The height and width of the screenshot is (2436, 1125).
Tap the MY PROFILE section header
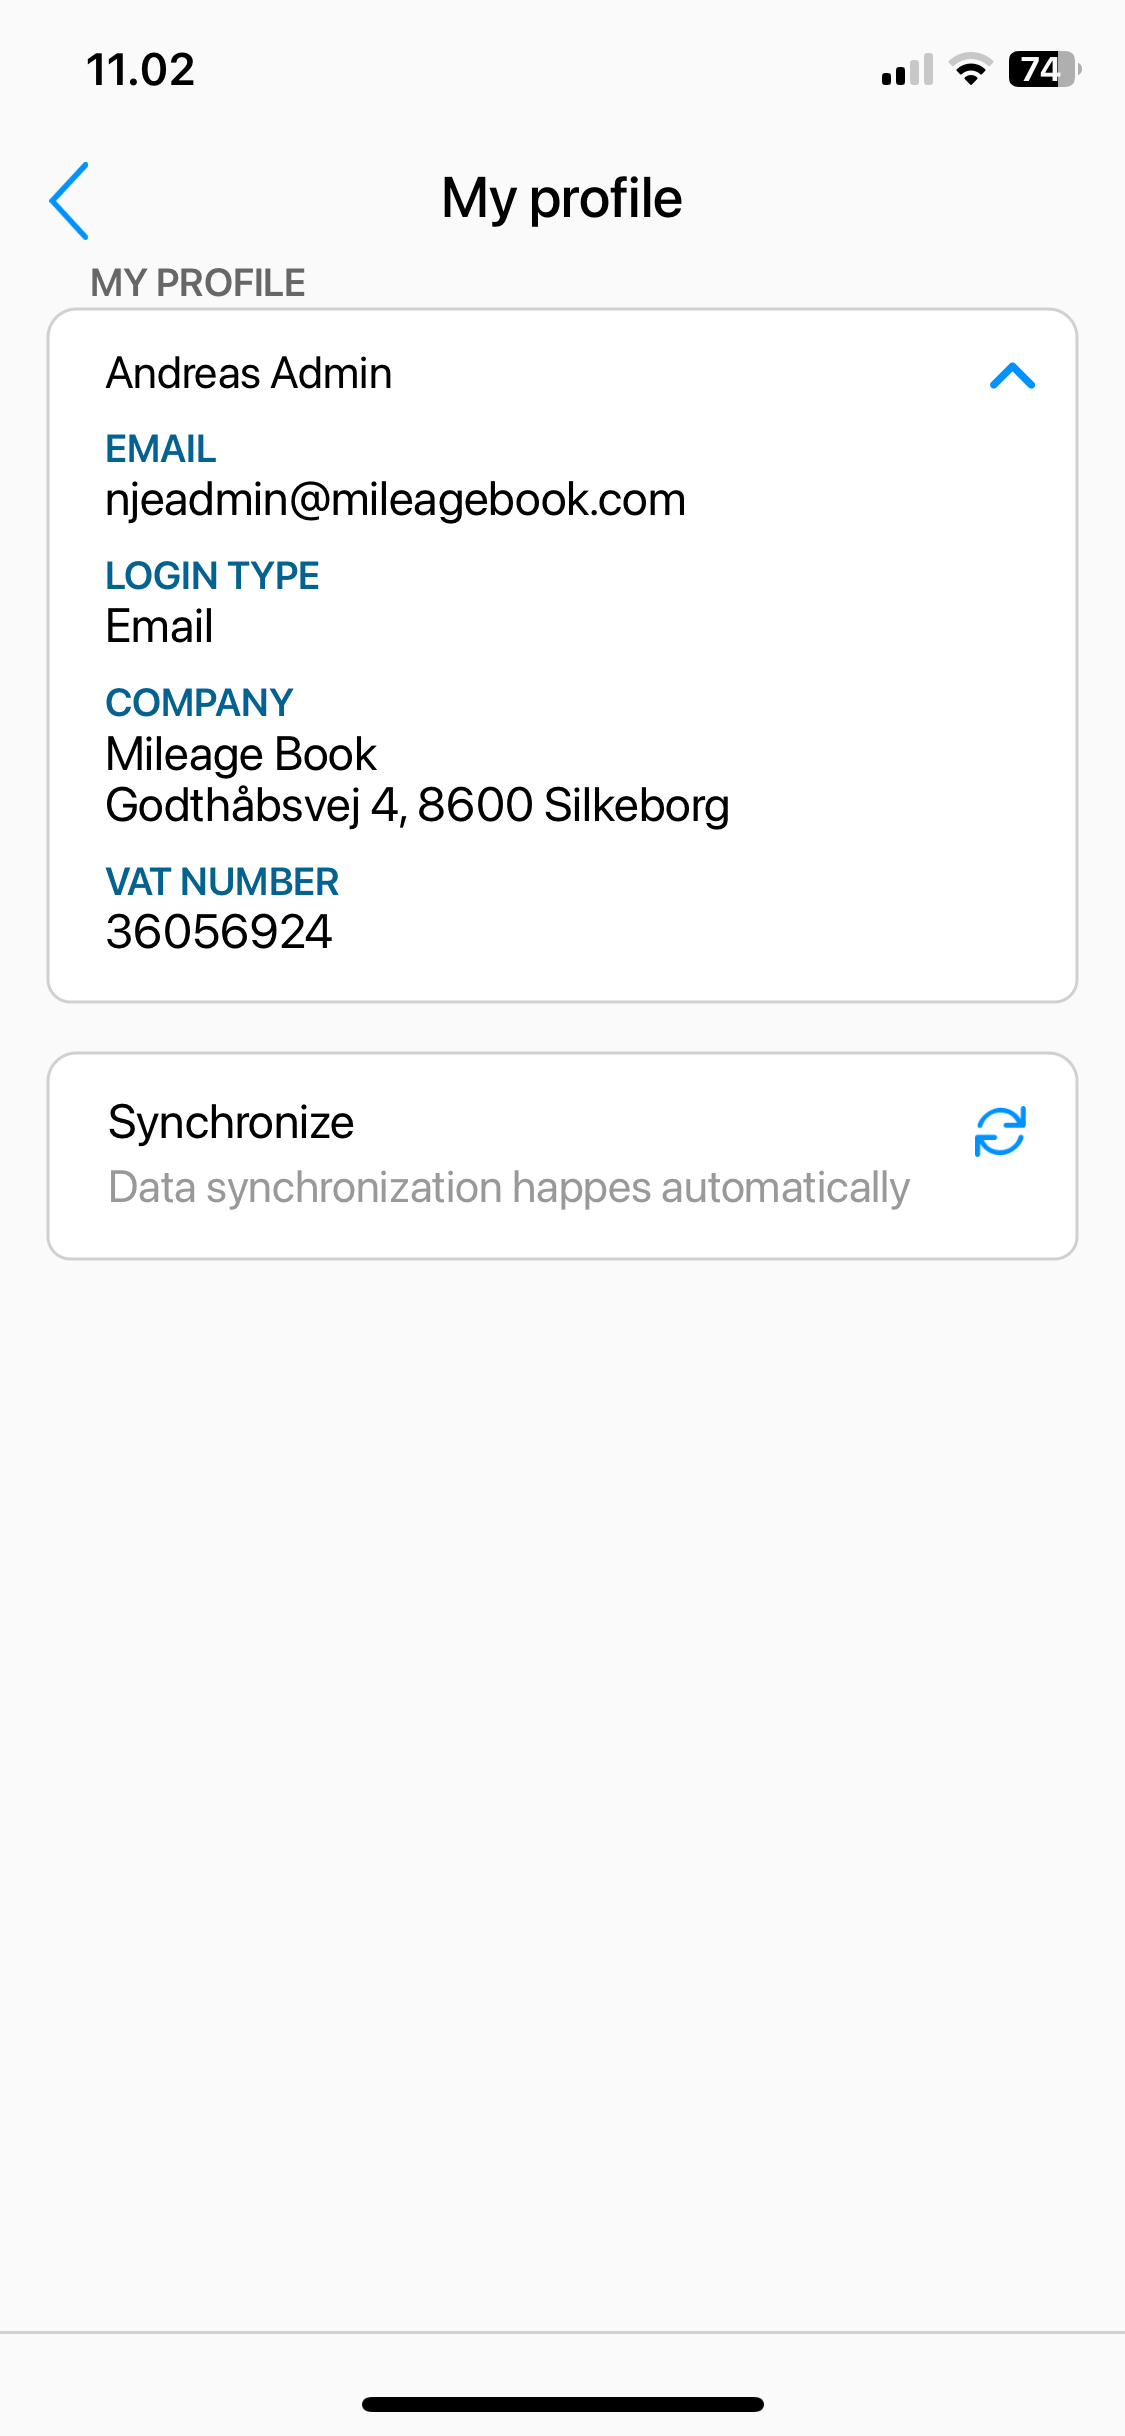pos(198,283)
